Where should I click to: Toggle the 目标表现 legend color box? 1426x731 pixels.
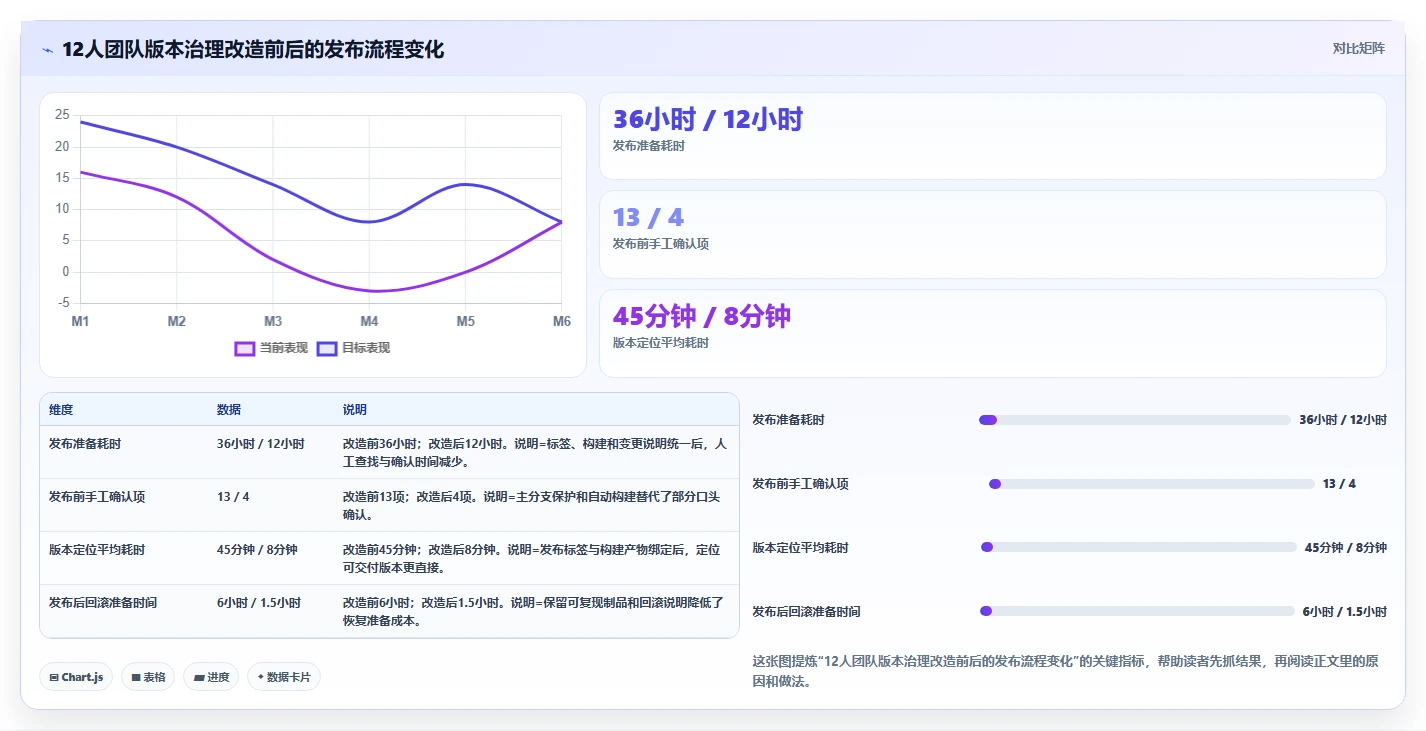pos(327,348)
